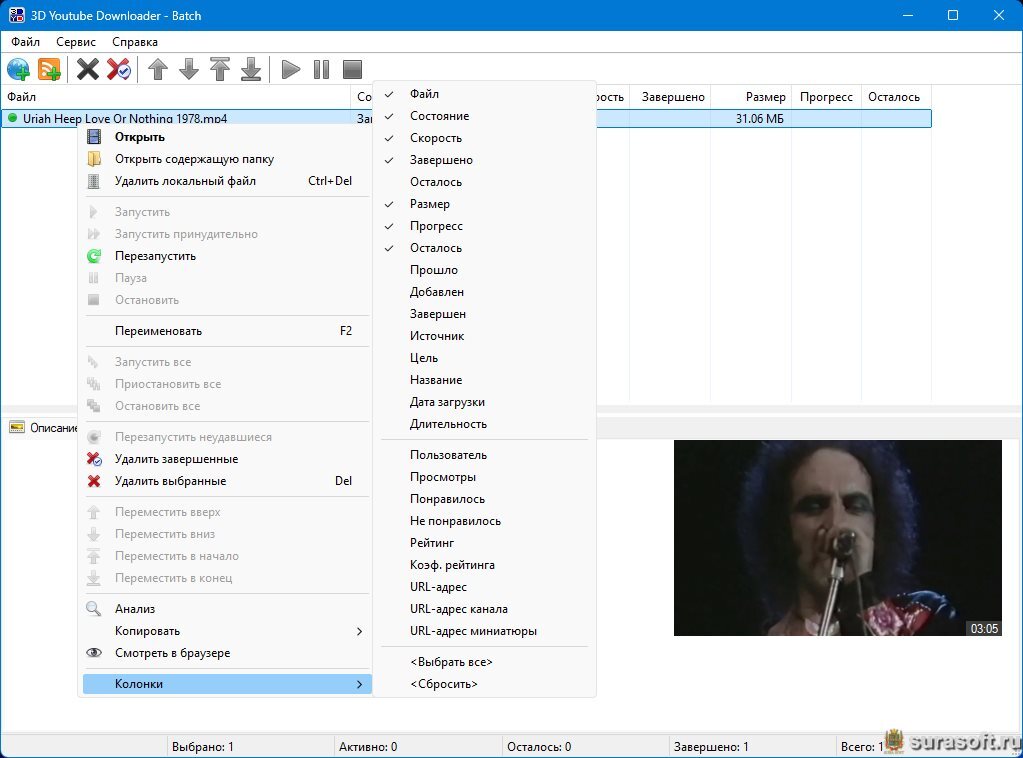Screen dimensions: 1023x758
Task: Click the delete completed toolbar icon
Action: pyautogui.click(x=119, y=69)
